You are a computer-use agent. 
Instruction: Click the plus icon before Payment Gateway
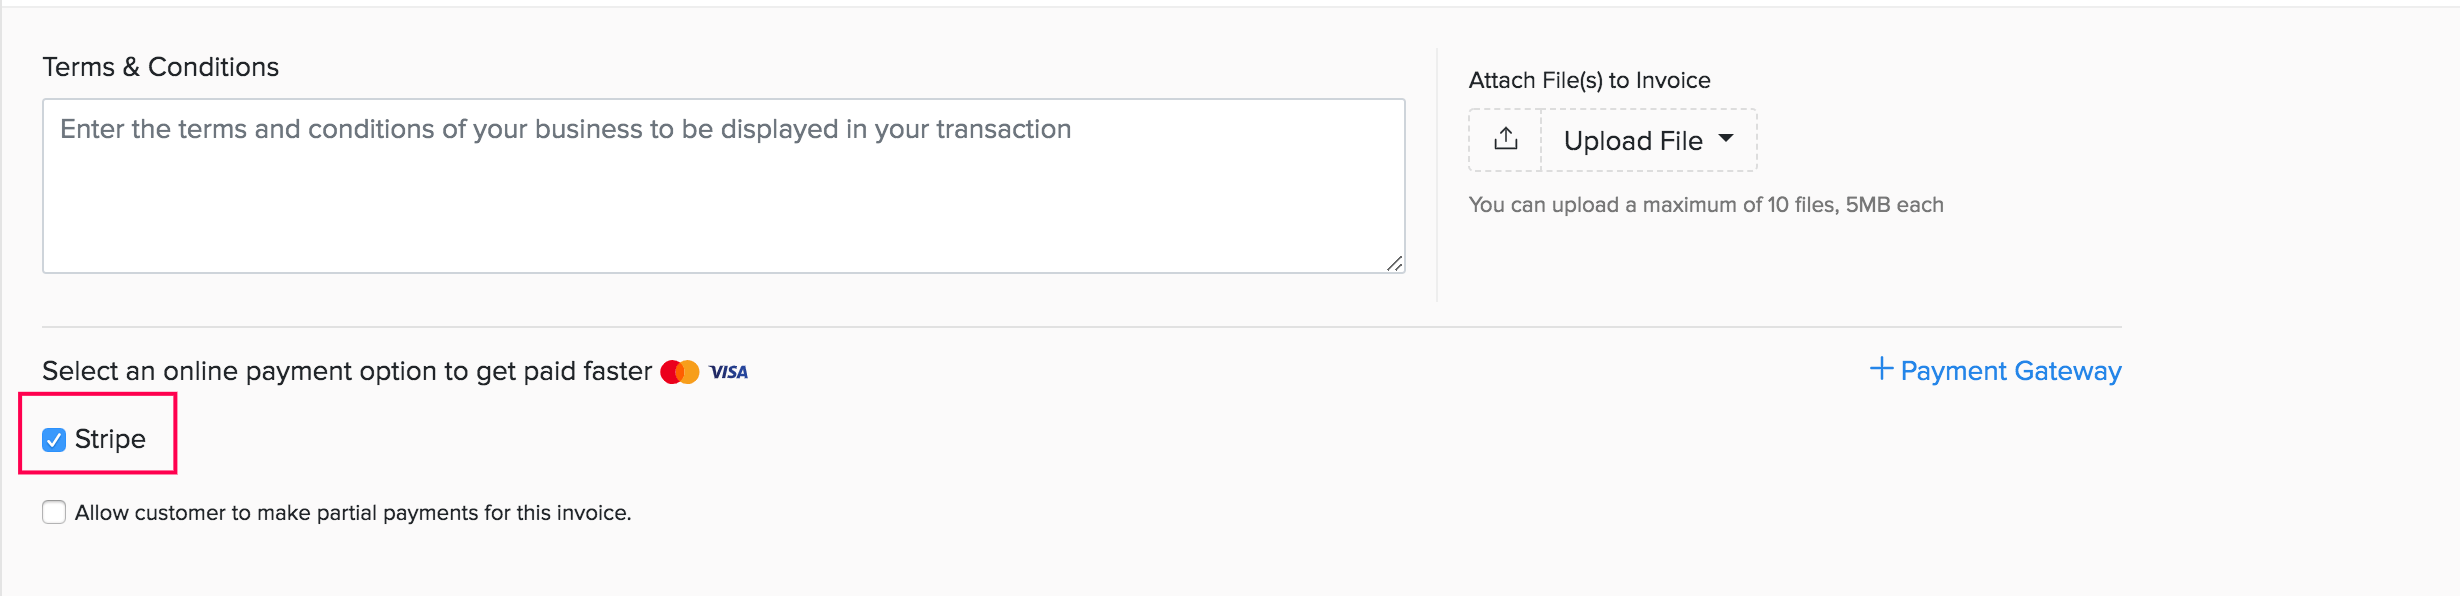point(1882,369)
